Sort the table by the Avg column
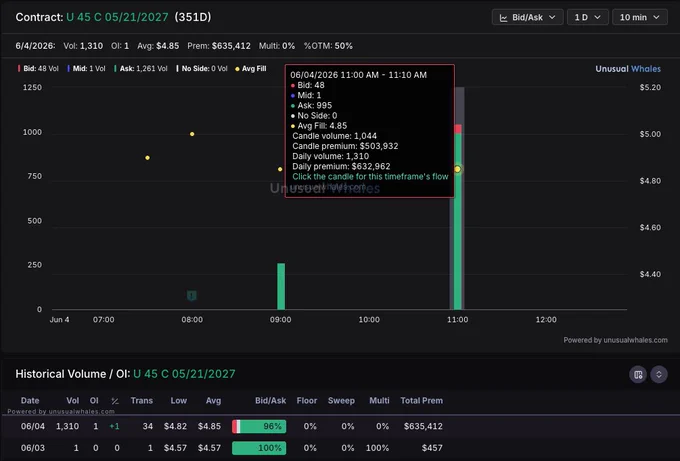 [213, 401]
